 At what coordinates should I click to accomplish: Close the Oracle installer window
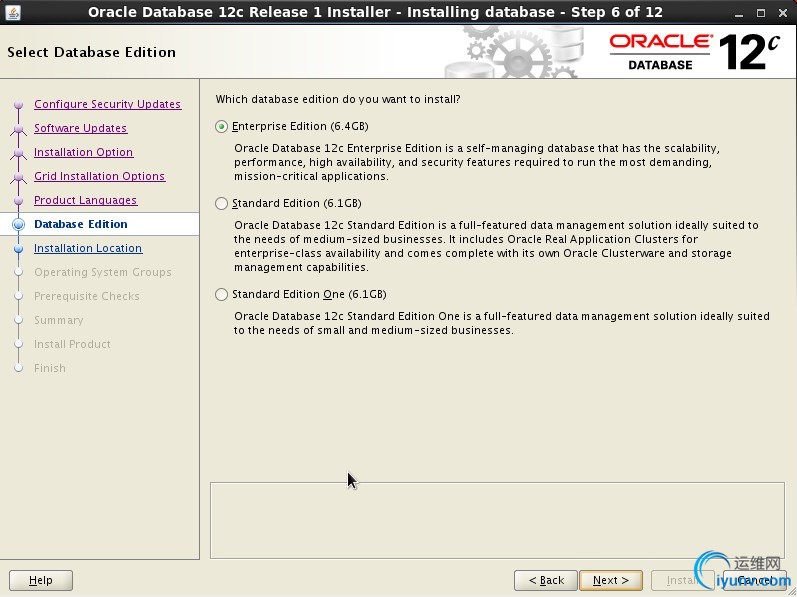coord(783,13)
